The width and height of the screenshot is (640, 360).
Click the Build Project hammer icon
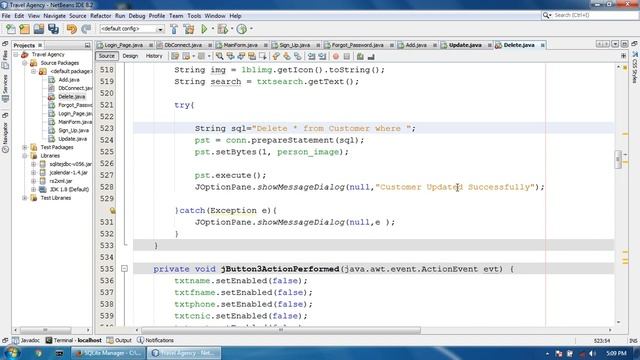point(174,29)
